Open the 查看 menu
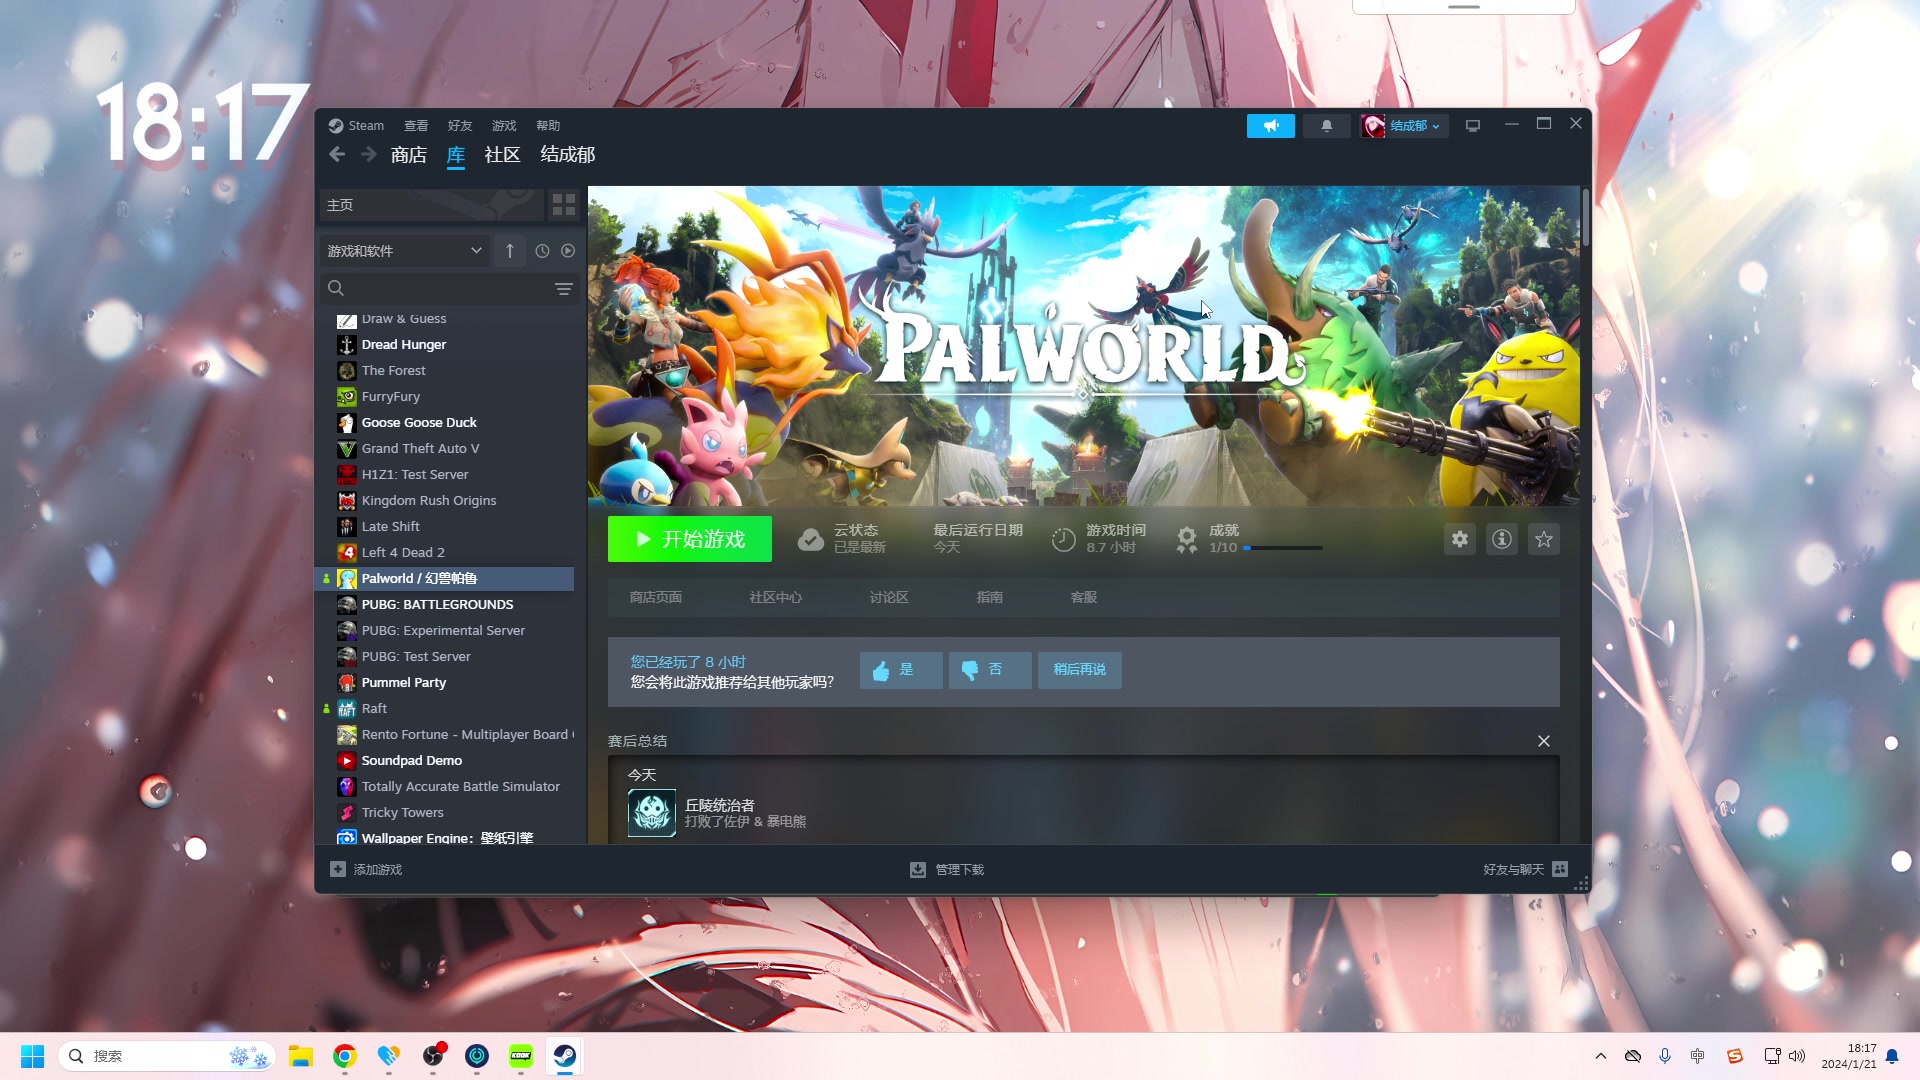The width and height of the screenshot is (1920, 1080). [x=416, y=126]
